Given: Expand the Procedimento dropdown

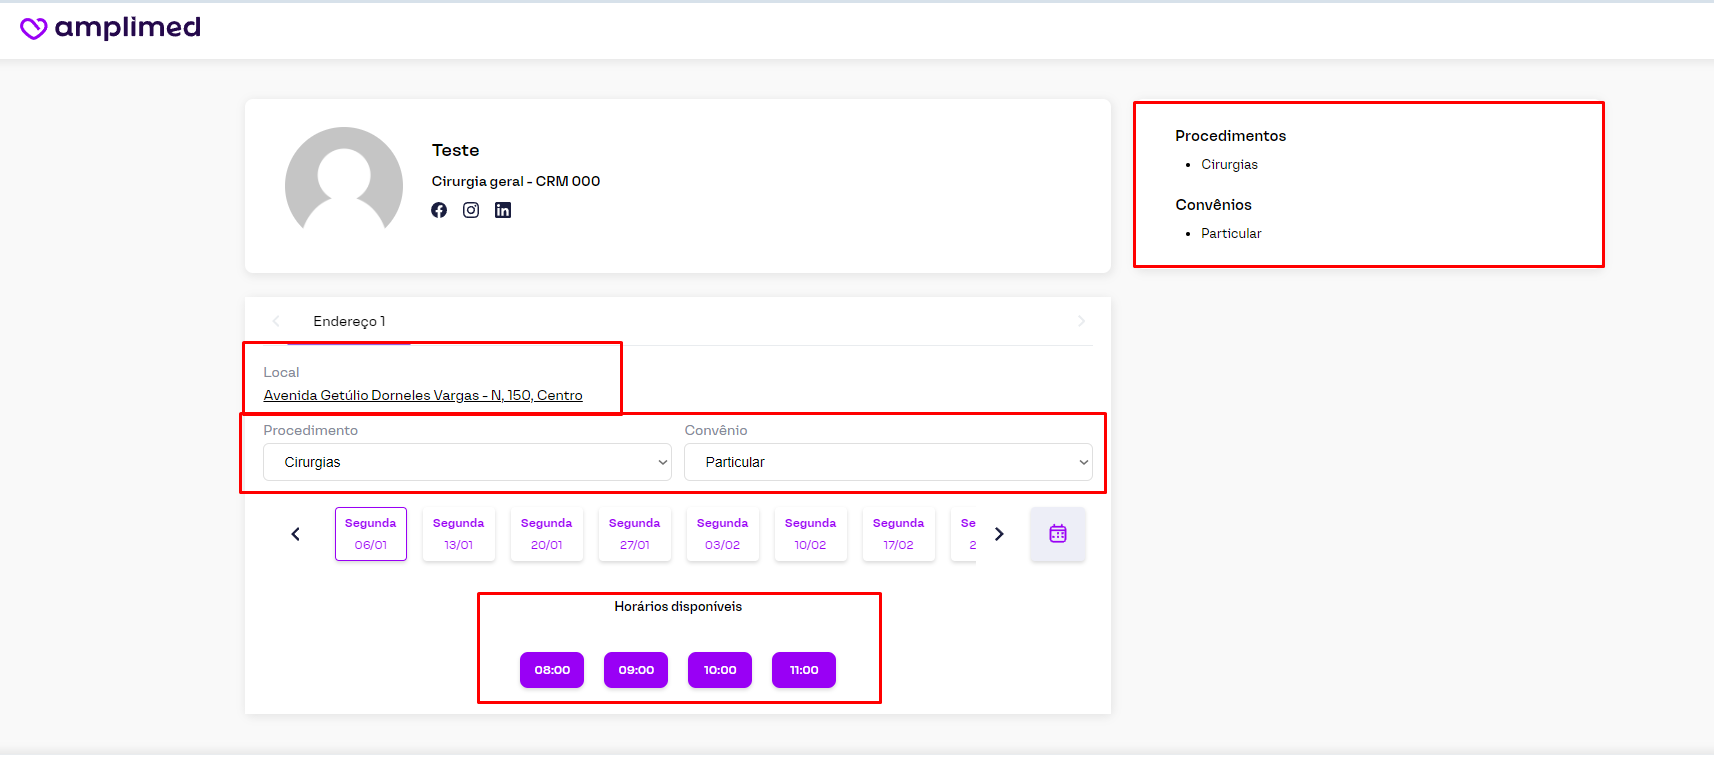Looking at the screenshot, I should [467, 462].
